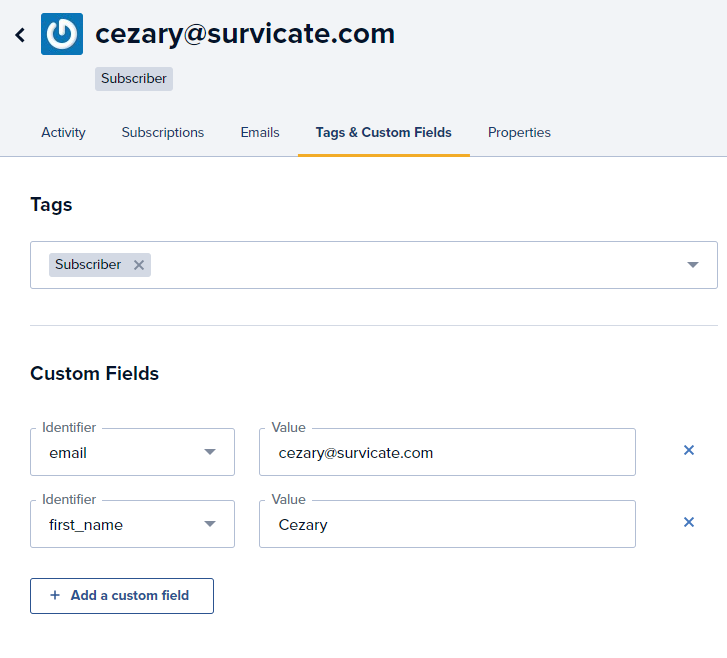Viewport: 727px width, 658px height.
Task: Go back using the left chevron arrow
Action: [x=20, y=35]
